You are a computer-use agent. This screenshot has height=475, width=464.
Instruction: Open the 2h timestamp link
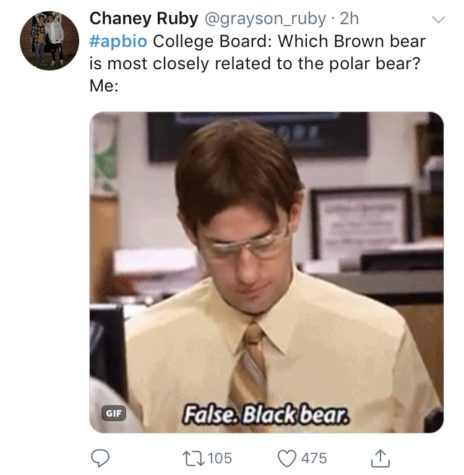click(x=349, y=18)
